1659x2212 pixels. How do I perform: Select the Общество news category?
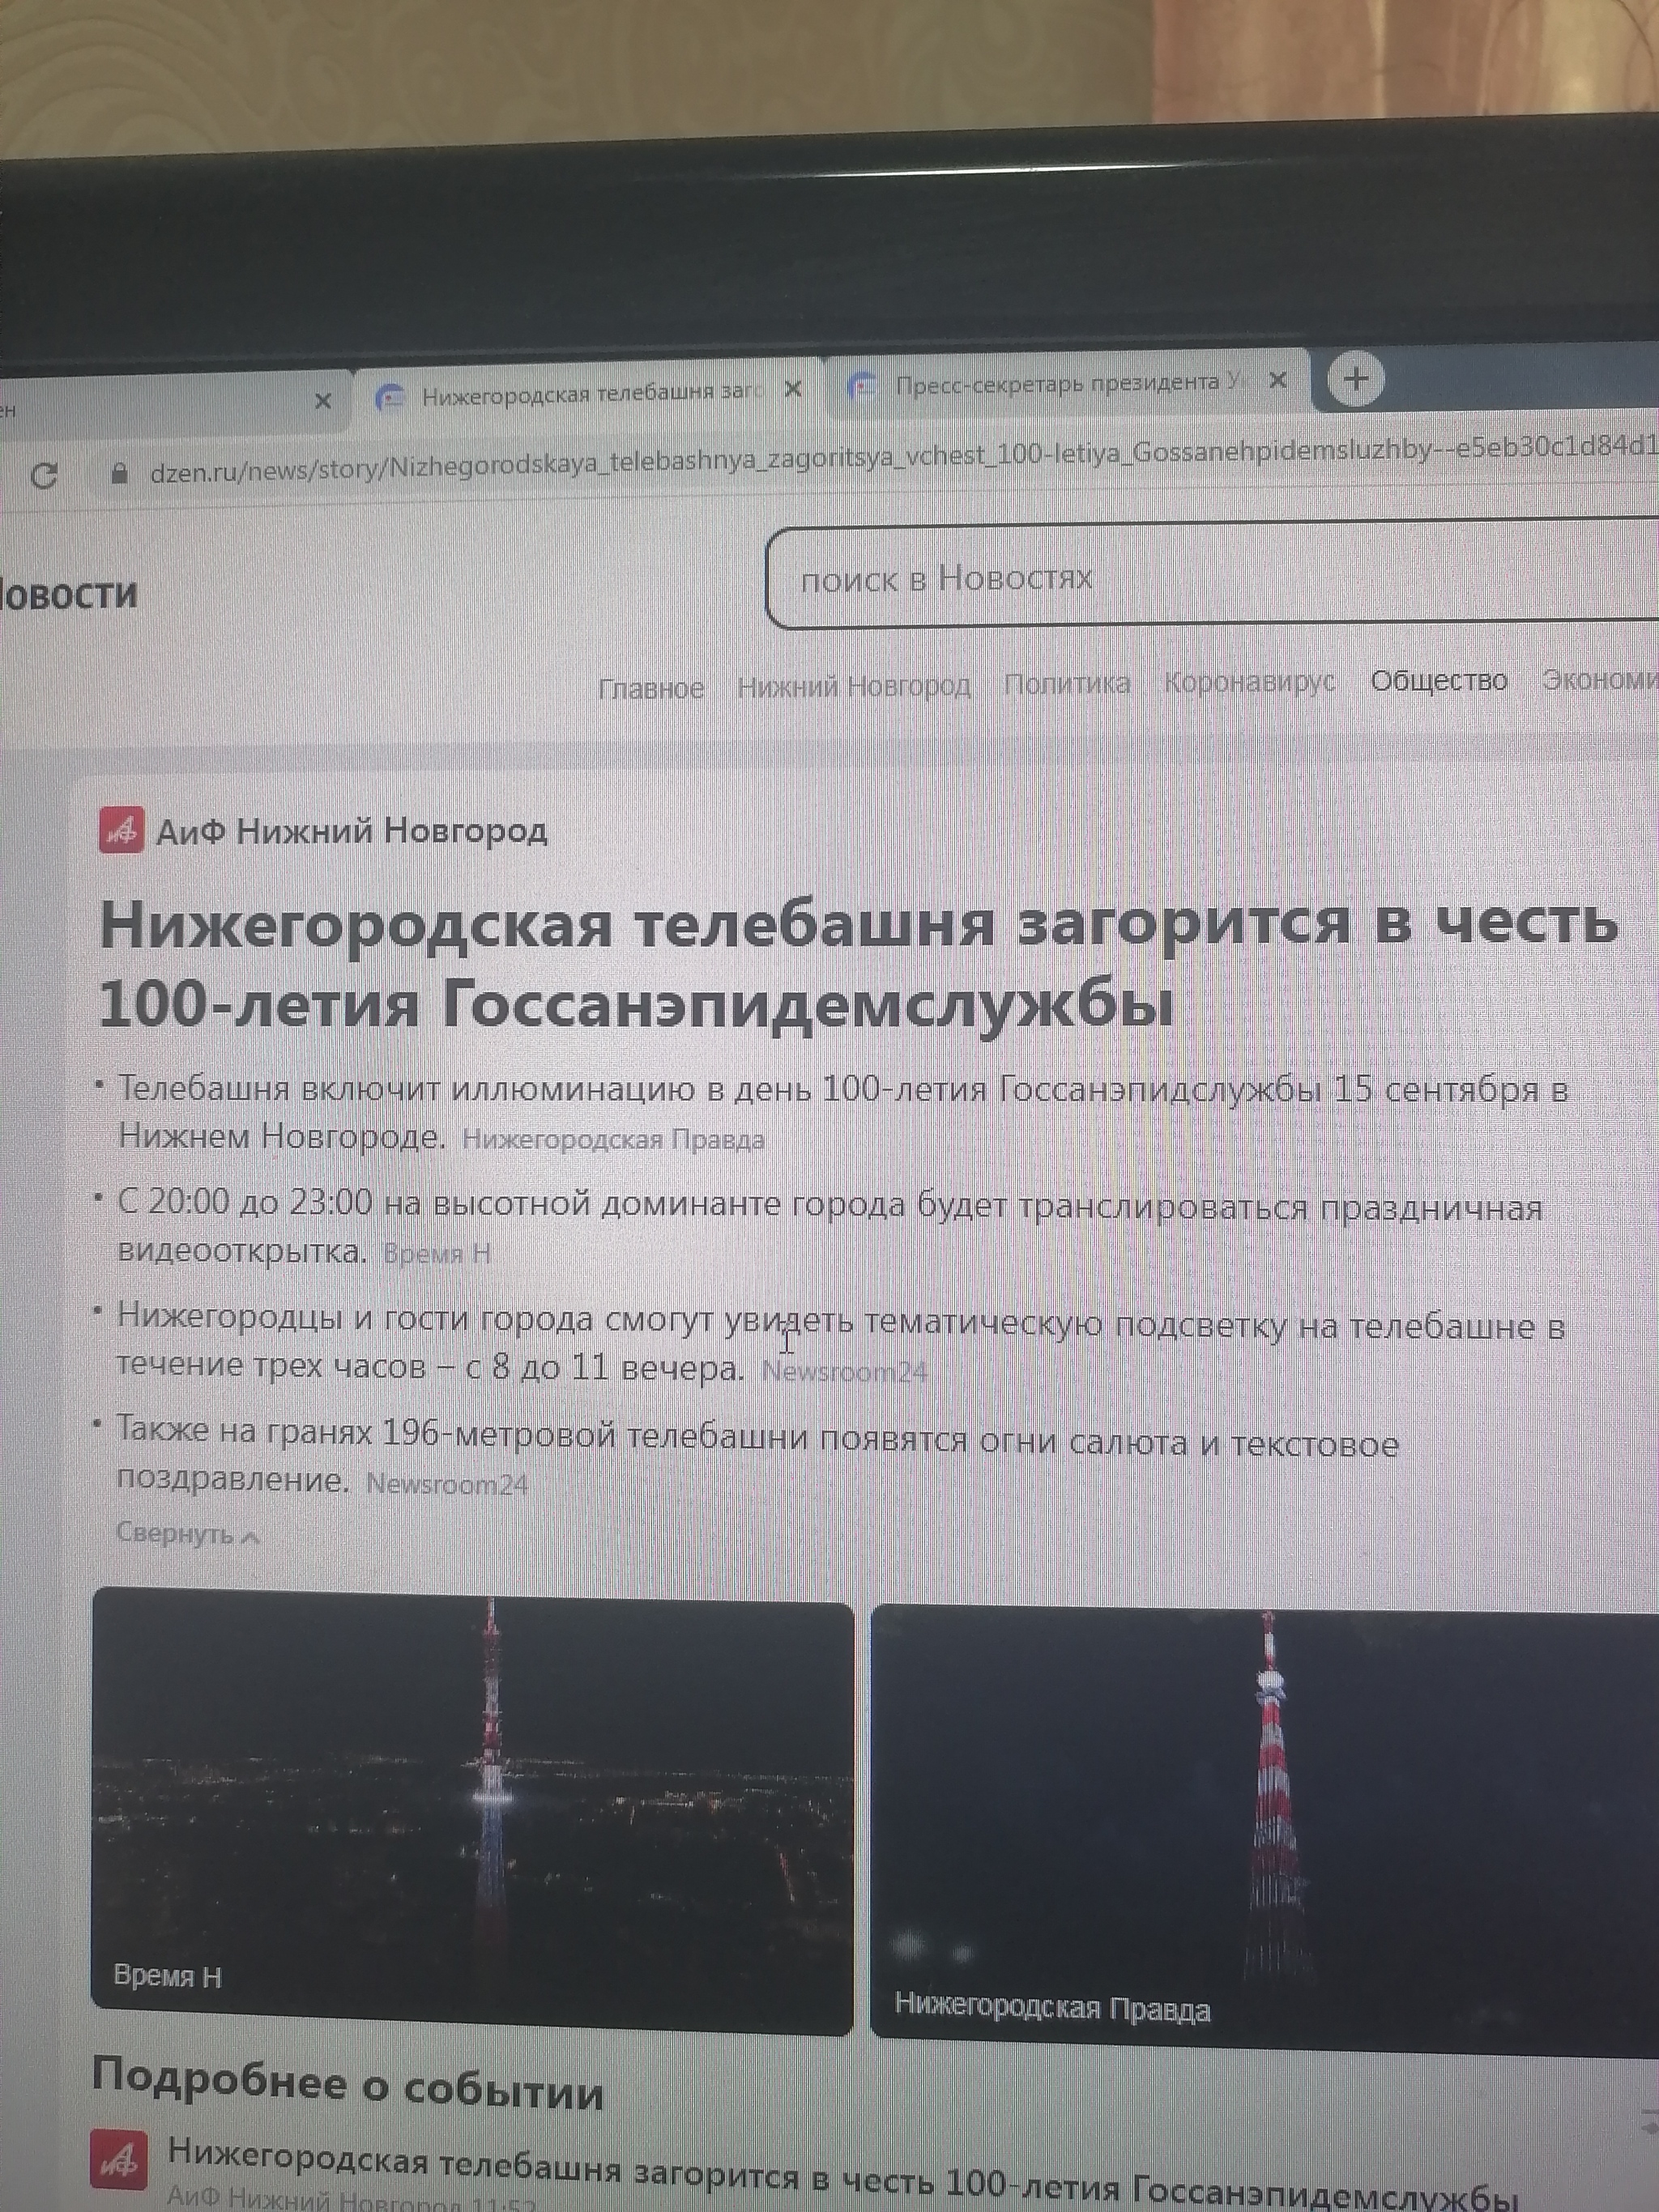click(x=1438, y=681)
